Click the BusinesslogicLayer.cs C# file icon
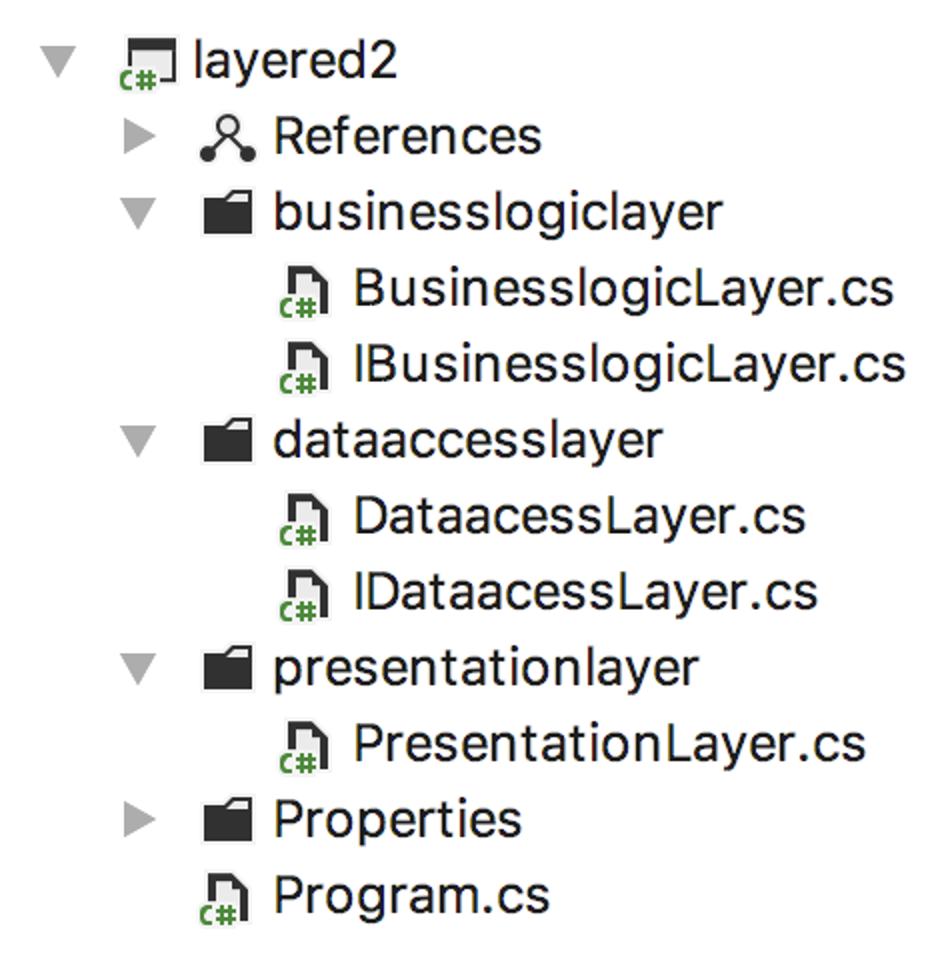 [x=303, y=291]
